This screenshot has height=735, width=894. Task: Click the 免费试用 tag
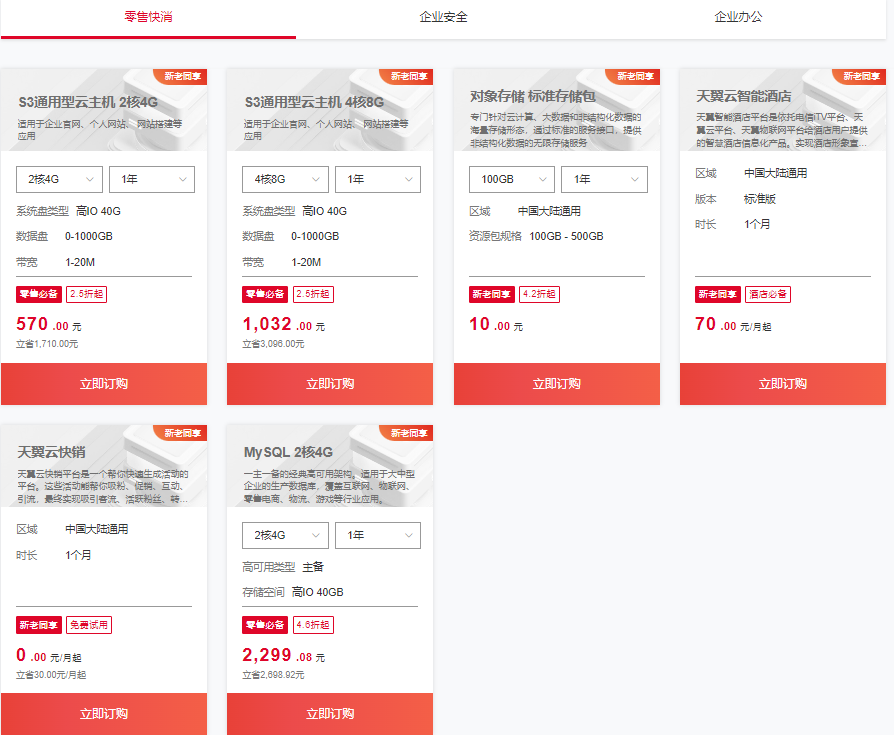point(89,625)
